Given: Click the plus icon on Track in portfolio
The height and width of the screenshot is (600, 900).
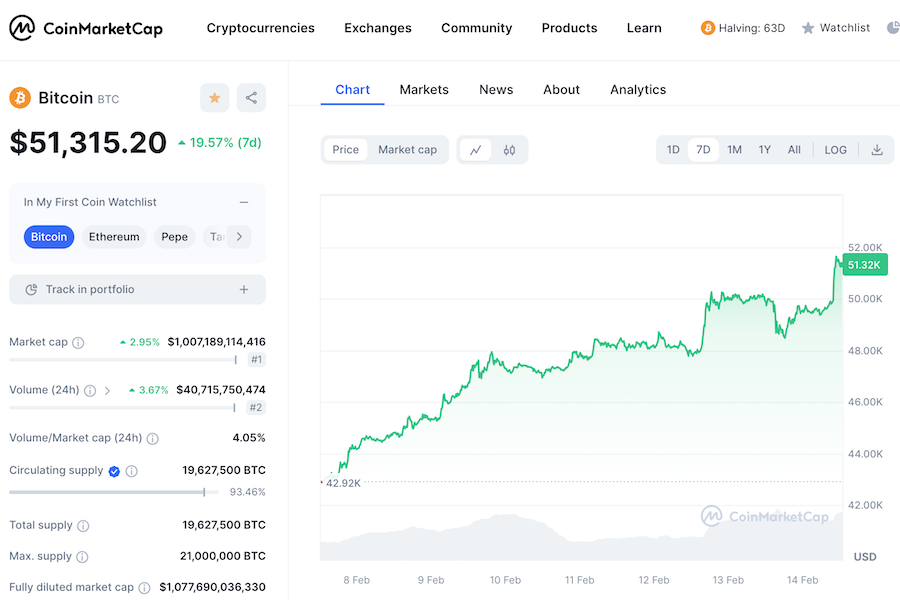Looking at the screenshot, I should pos(244,289).
